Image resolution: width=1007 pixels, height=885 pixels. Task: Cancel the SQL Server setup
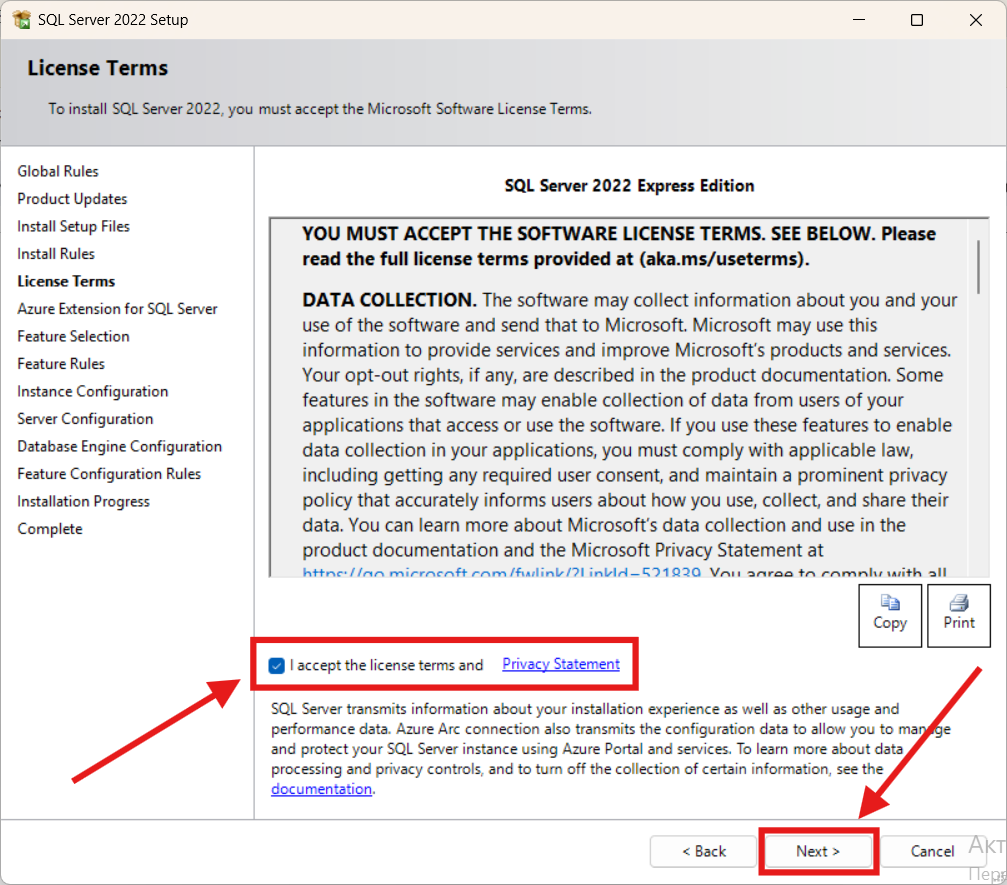point(932,851)
